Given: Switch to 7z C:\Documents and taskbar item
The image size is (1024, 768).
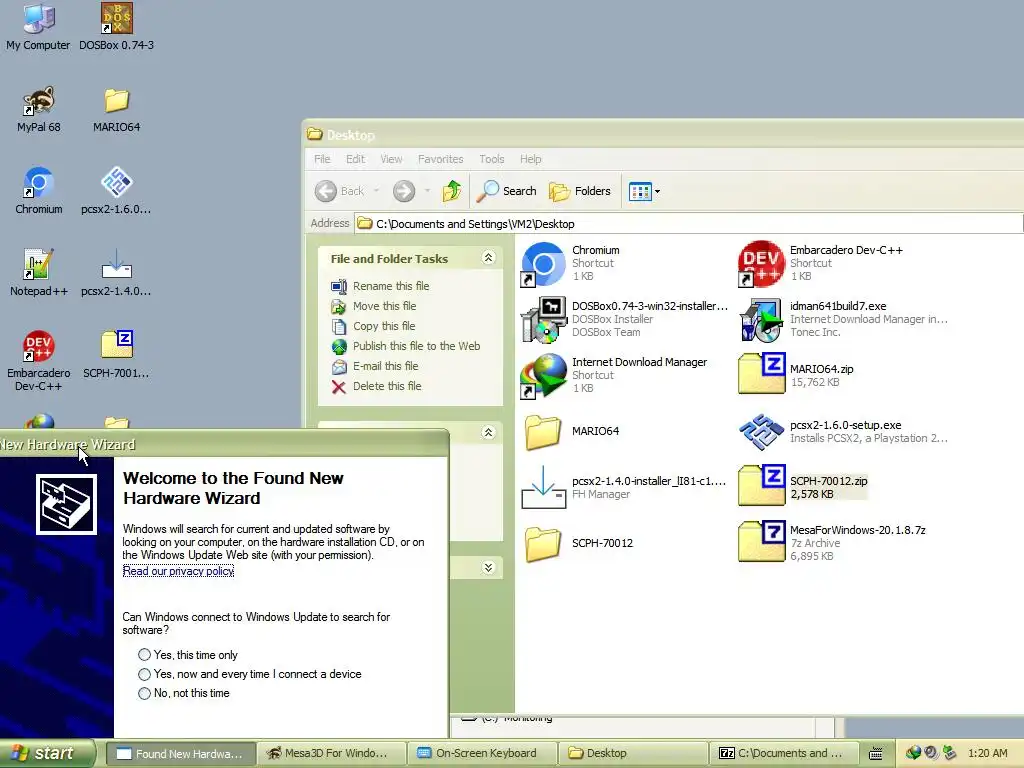Looking at the screenshot, I should pos(784,753).
